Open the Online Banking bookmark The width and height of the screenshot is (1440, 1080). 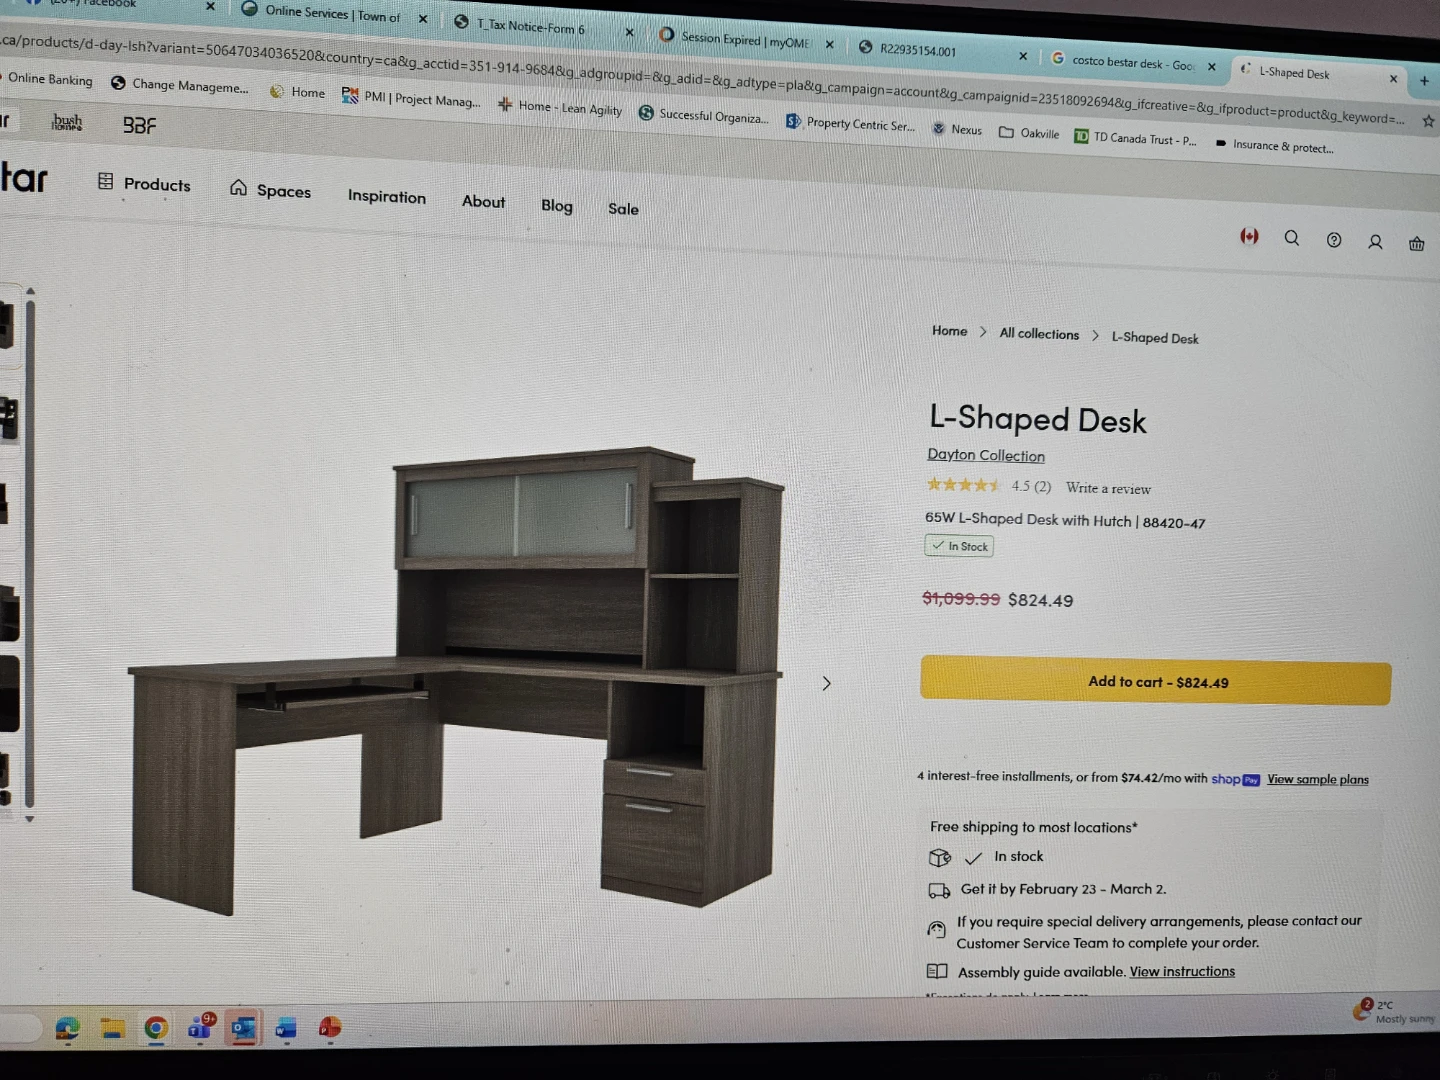[49, 79]
